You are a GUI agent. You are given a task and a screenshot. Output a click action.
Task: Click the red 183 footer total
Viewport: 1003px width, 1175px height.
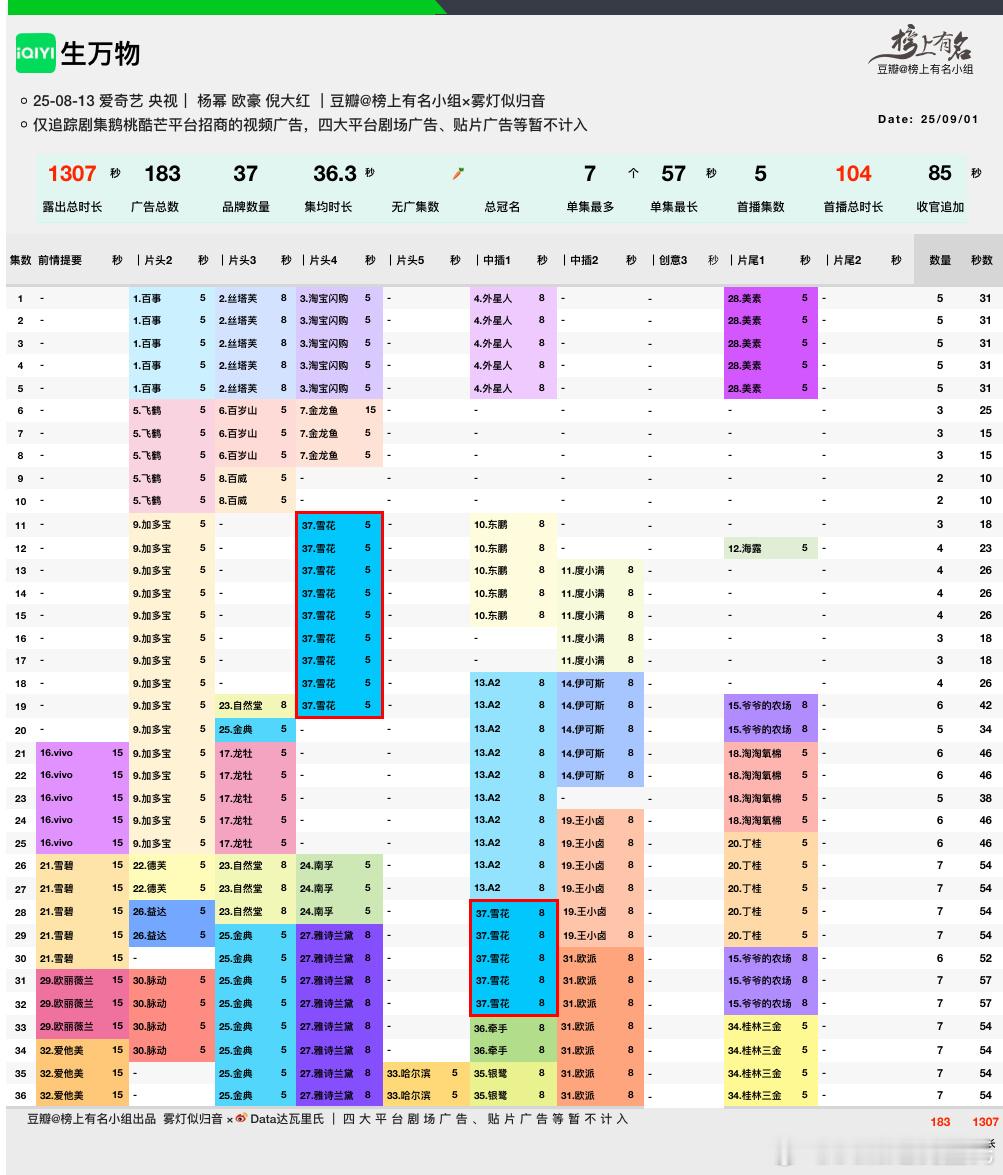[x=940, y=1122]
